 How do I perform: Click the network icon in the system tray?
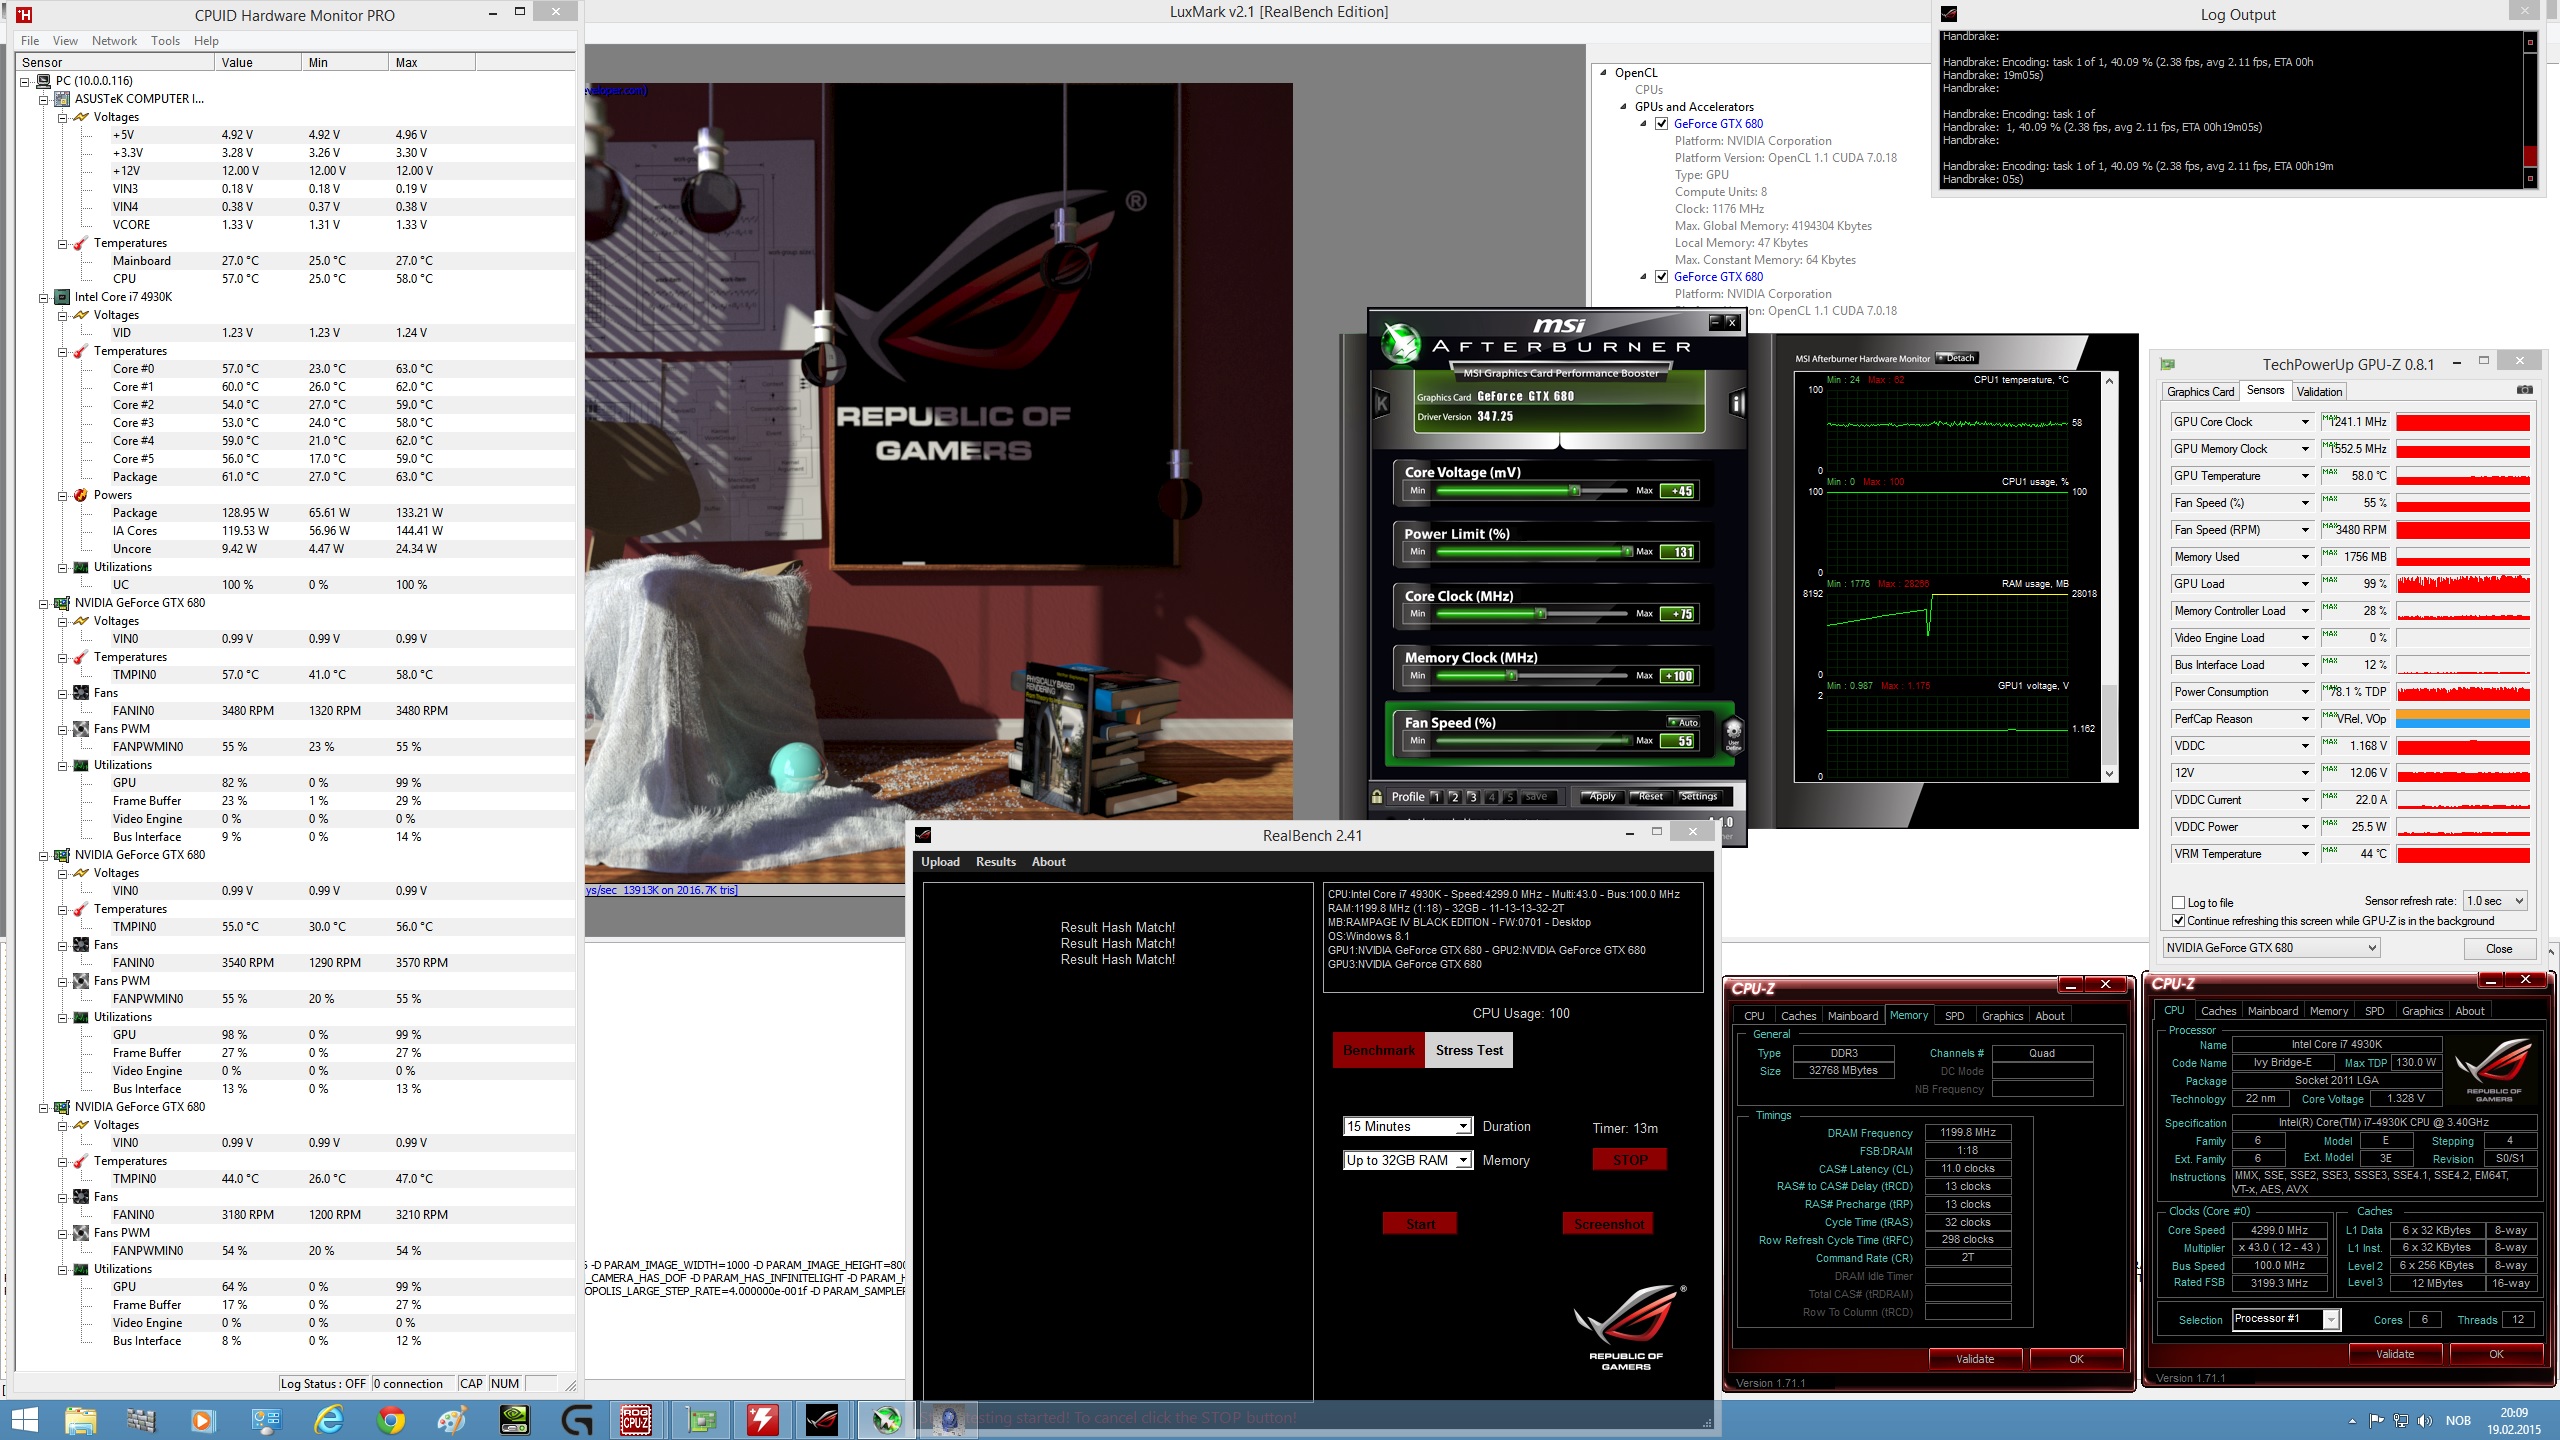(x=2400, y=1421)
